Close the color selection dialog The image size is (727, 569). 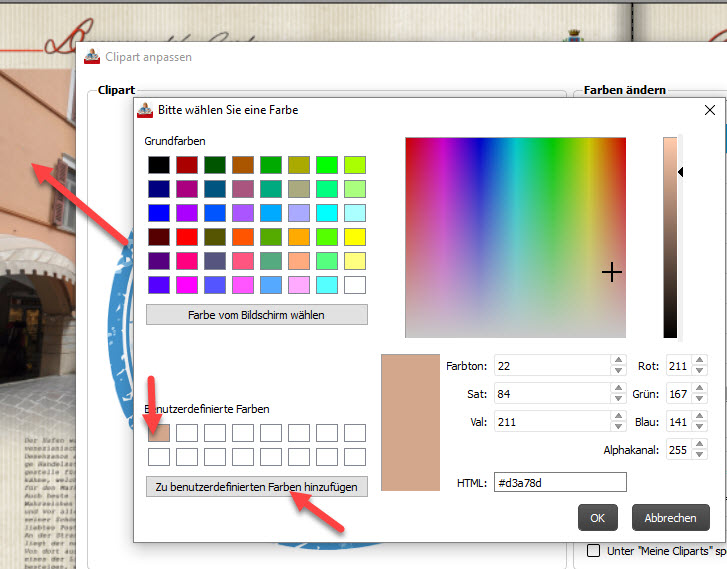710,110
